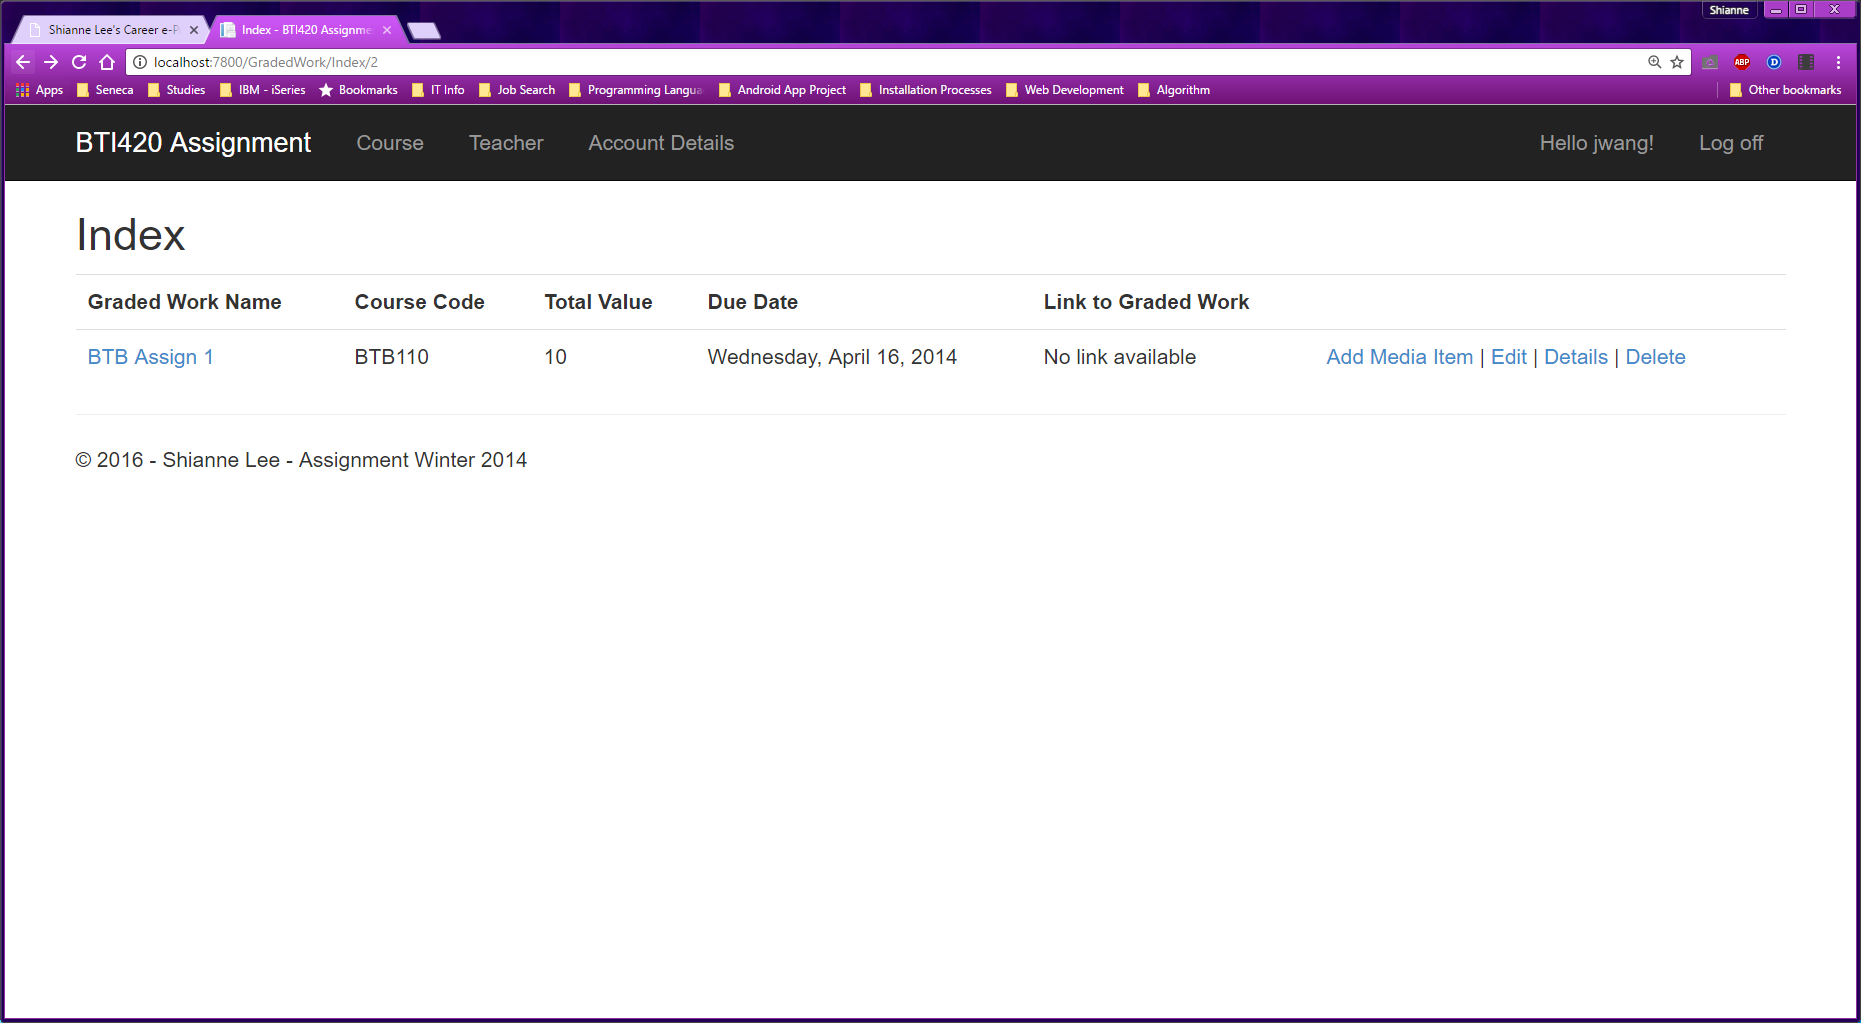Click the Total Value column header

pos(598,302)
